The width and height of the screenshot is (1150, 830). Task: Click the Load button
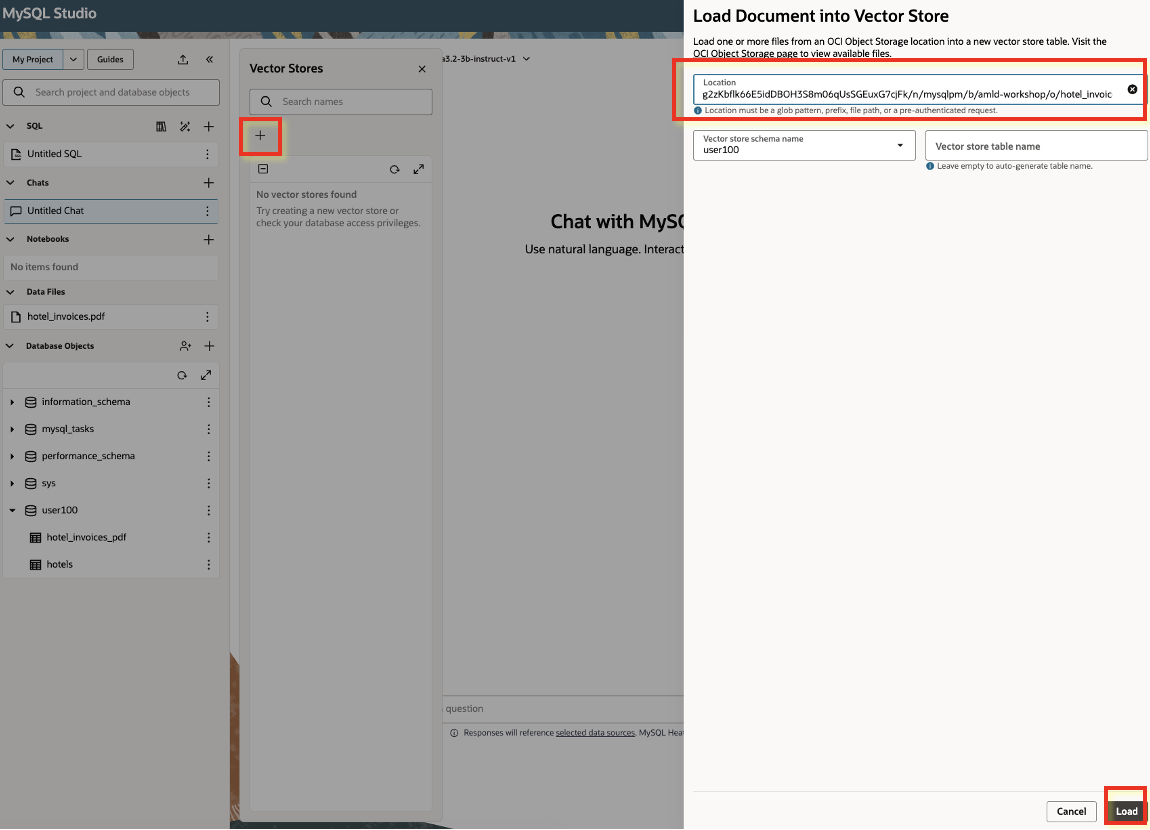pyautogui.click(x=1126, y=811)
